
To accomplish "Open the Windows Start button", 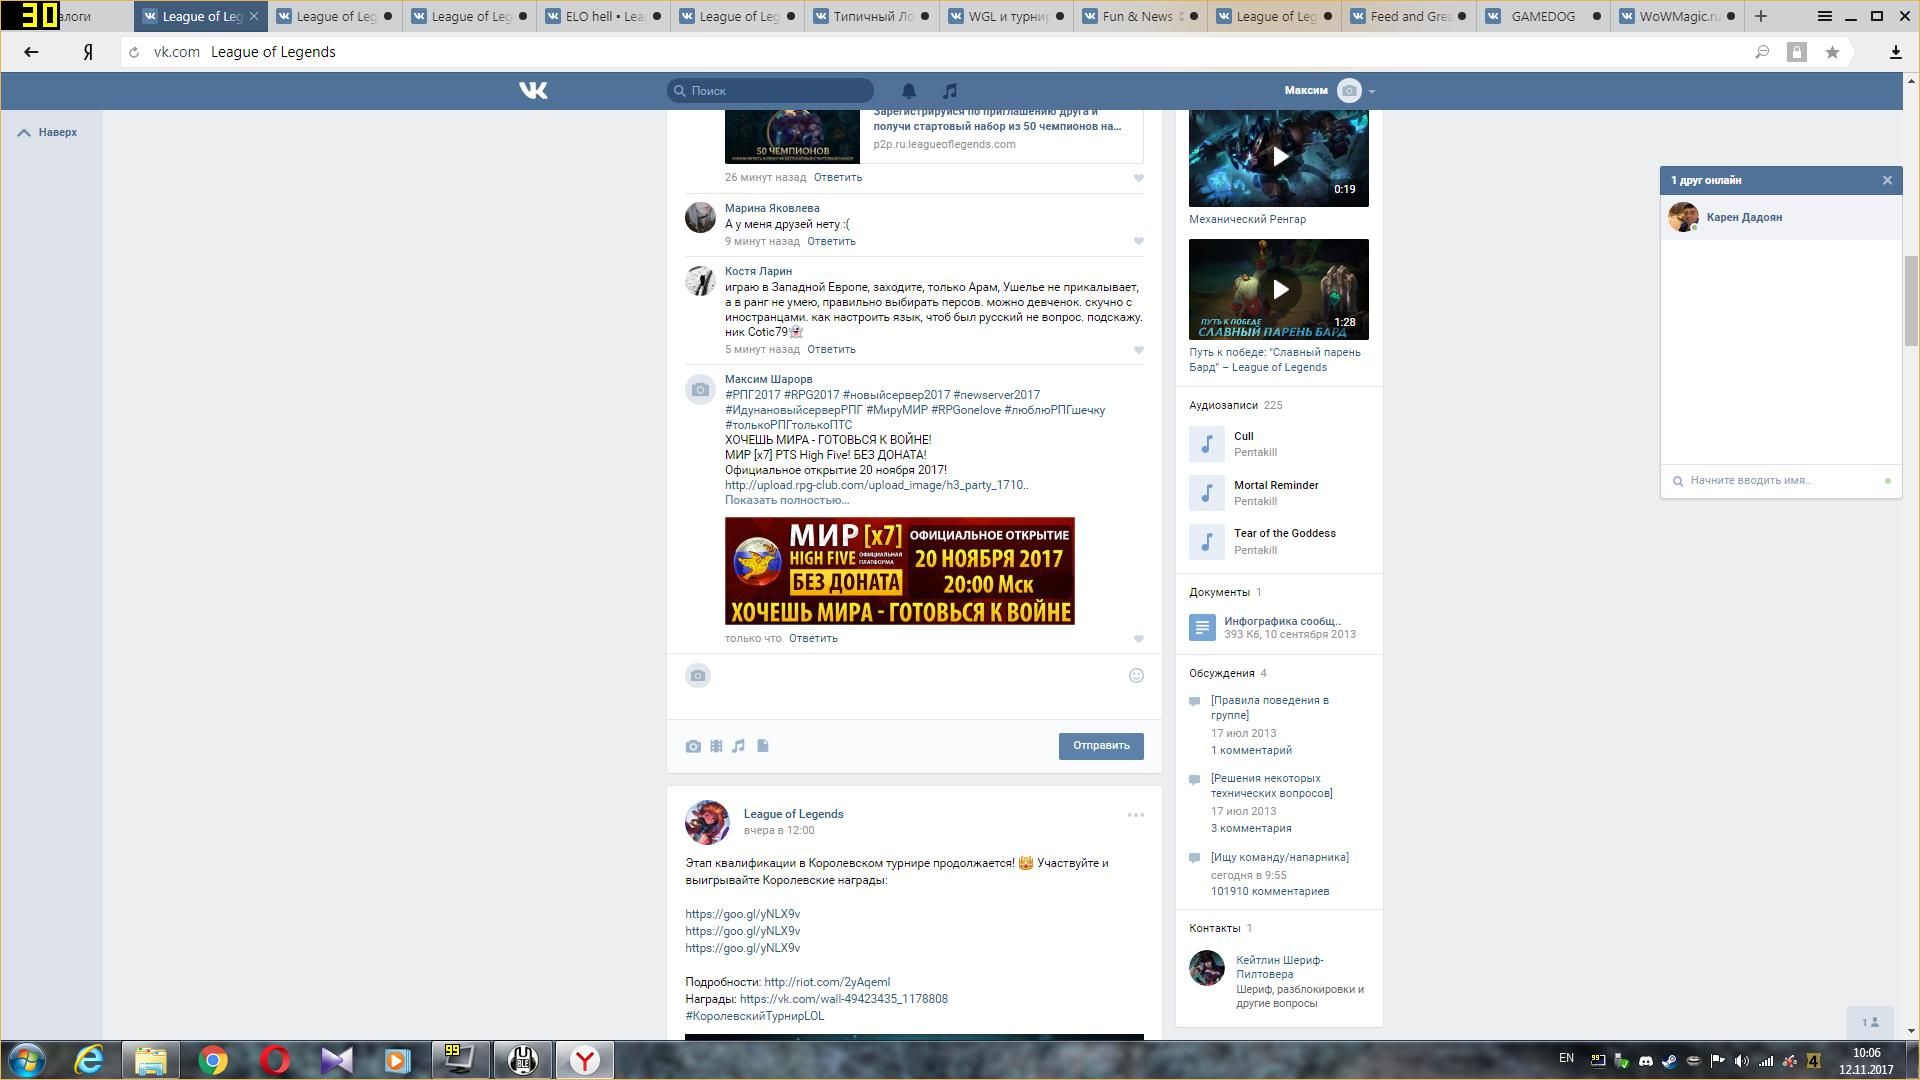I will pyautogui.click(x=27, y=1060).
